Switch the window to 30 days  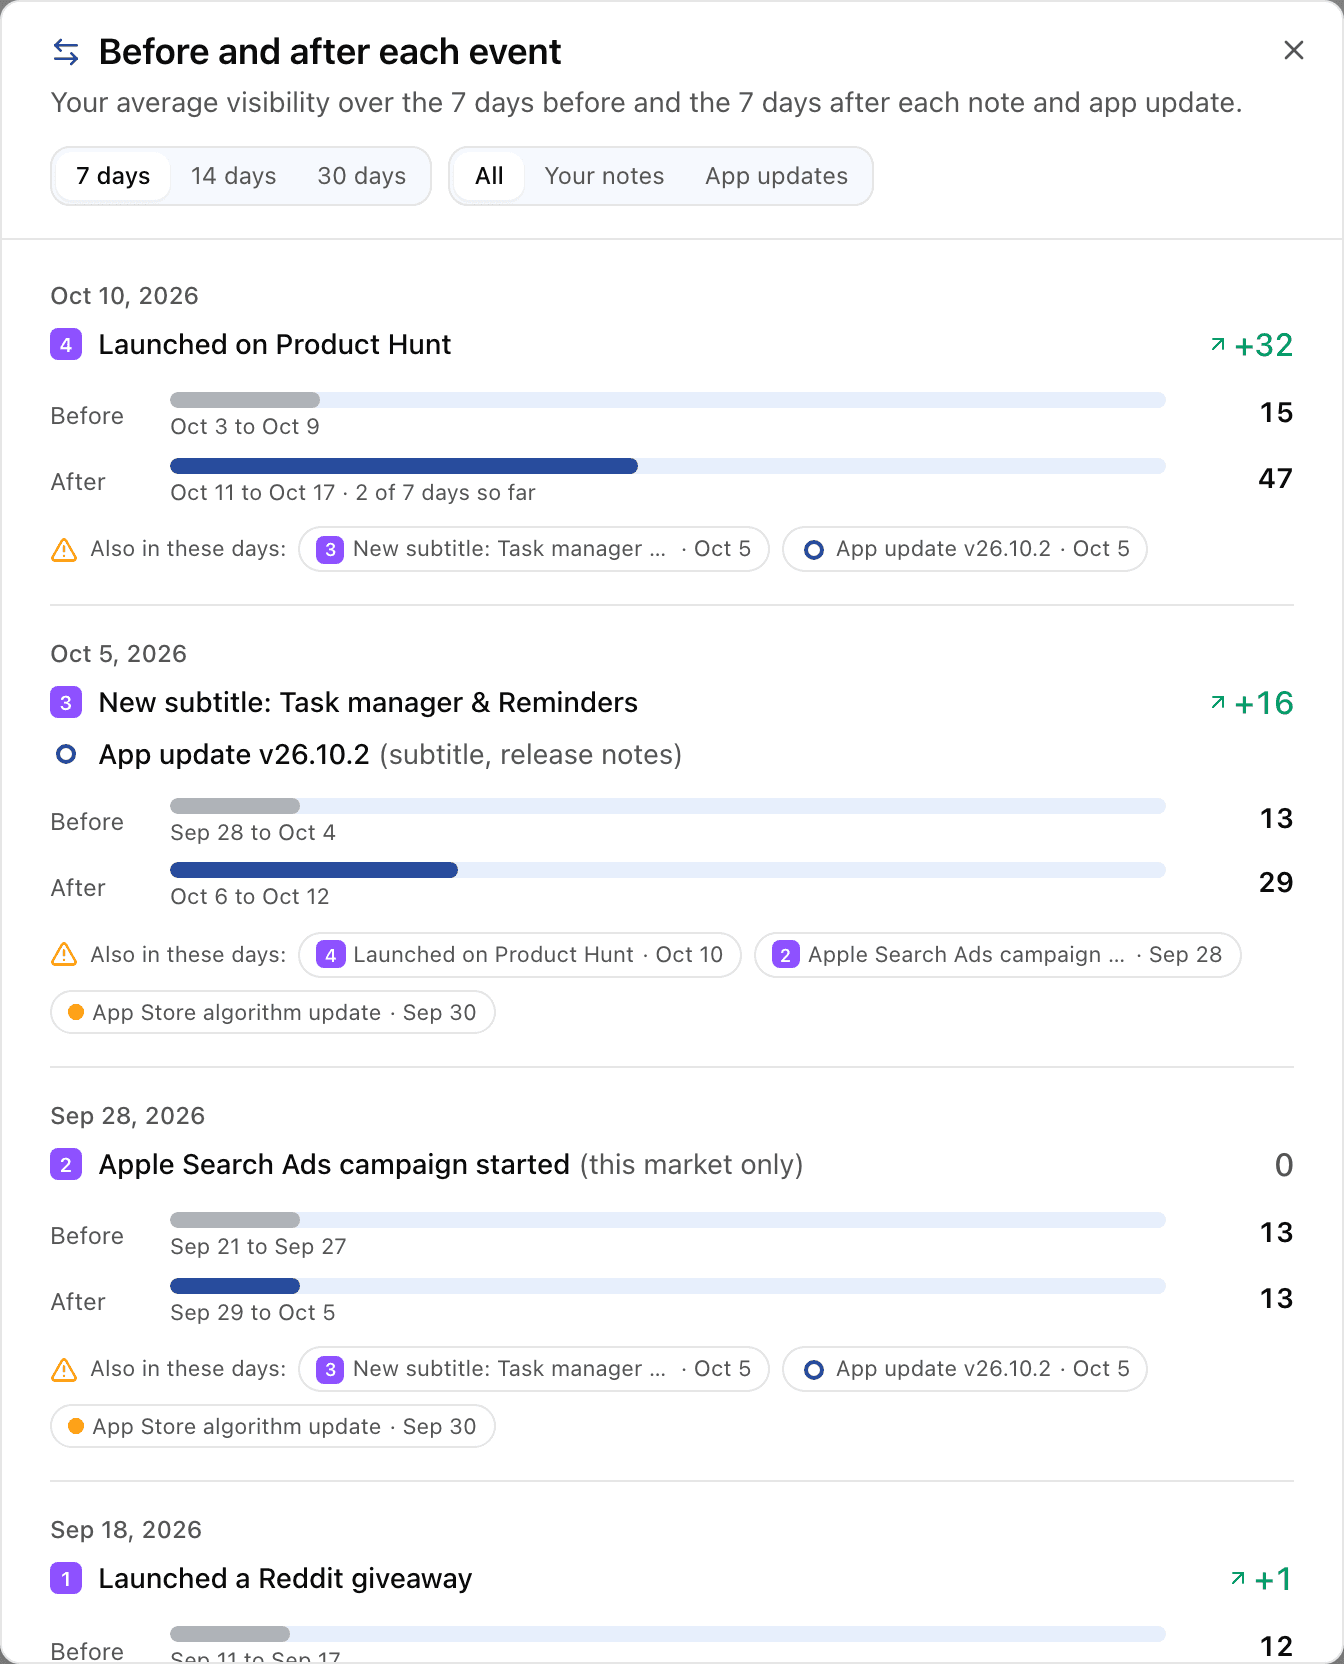pos(362,176)
